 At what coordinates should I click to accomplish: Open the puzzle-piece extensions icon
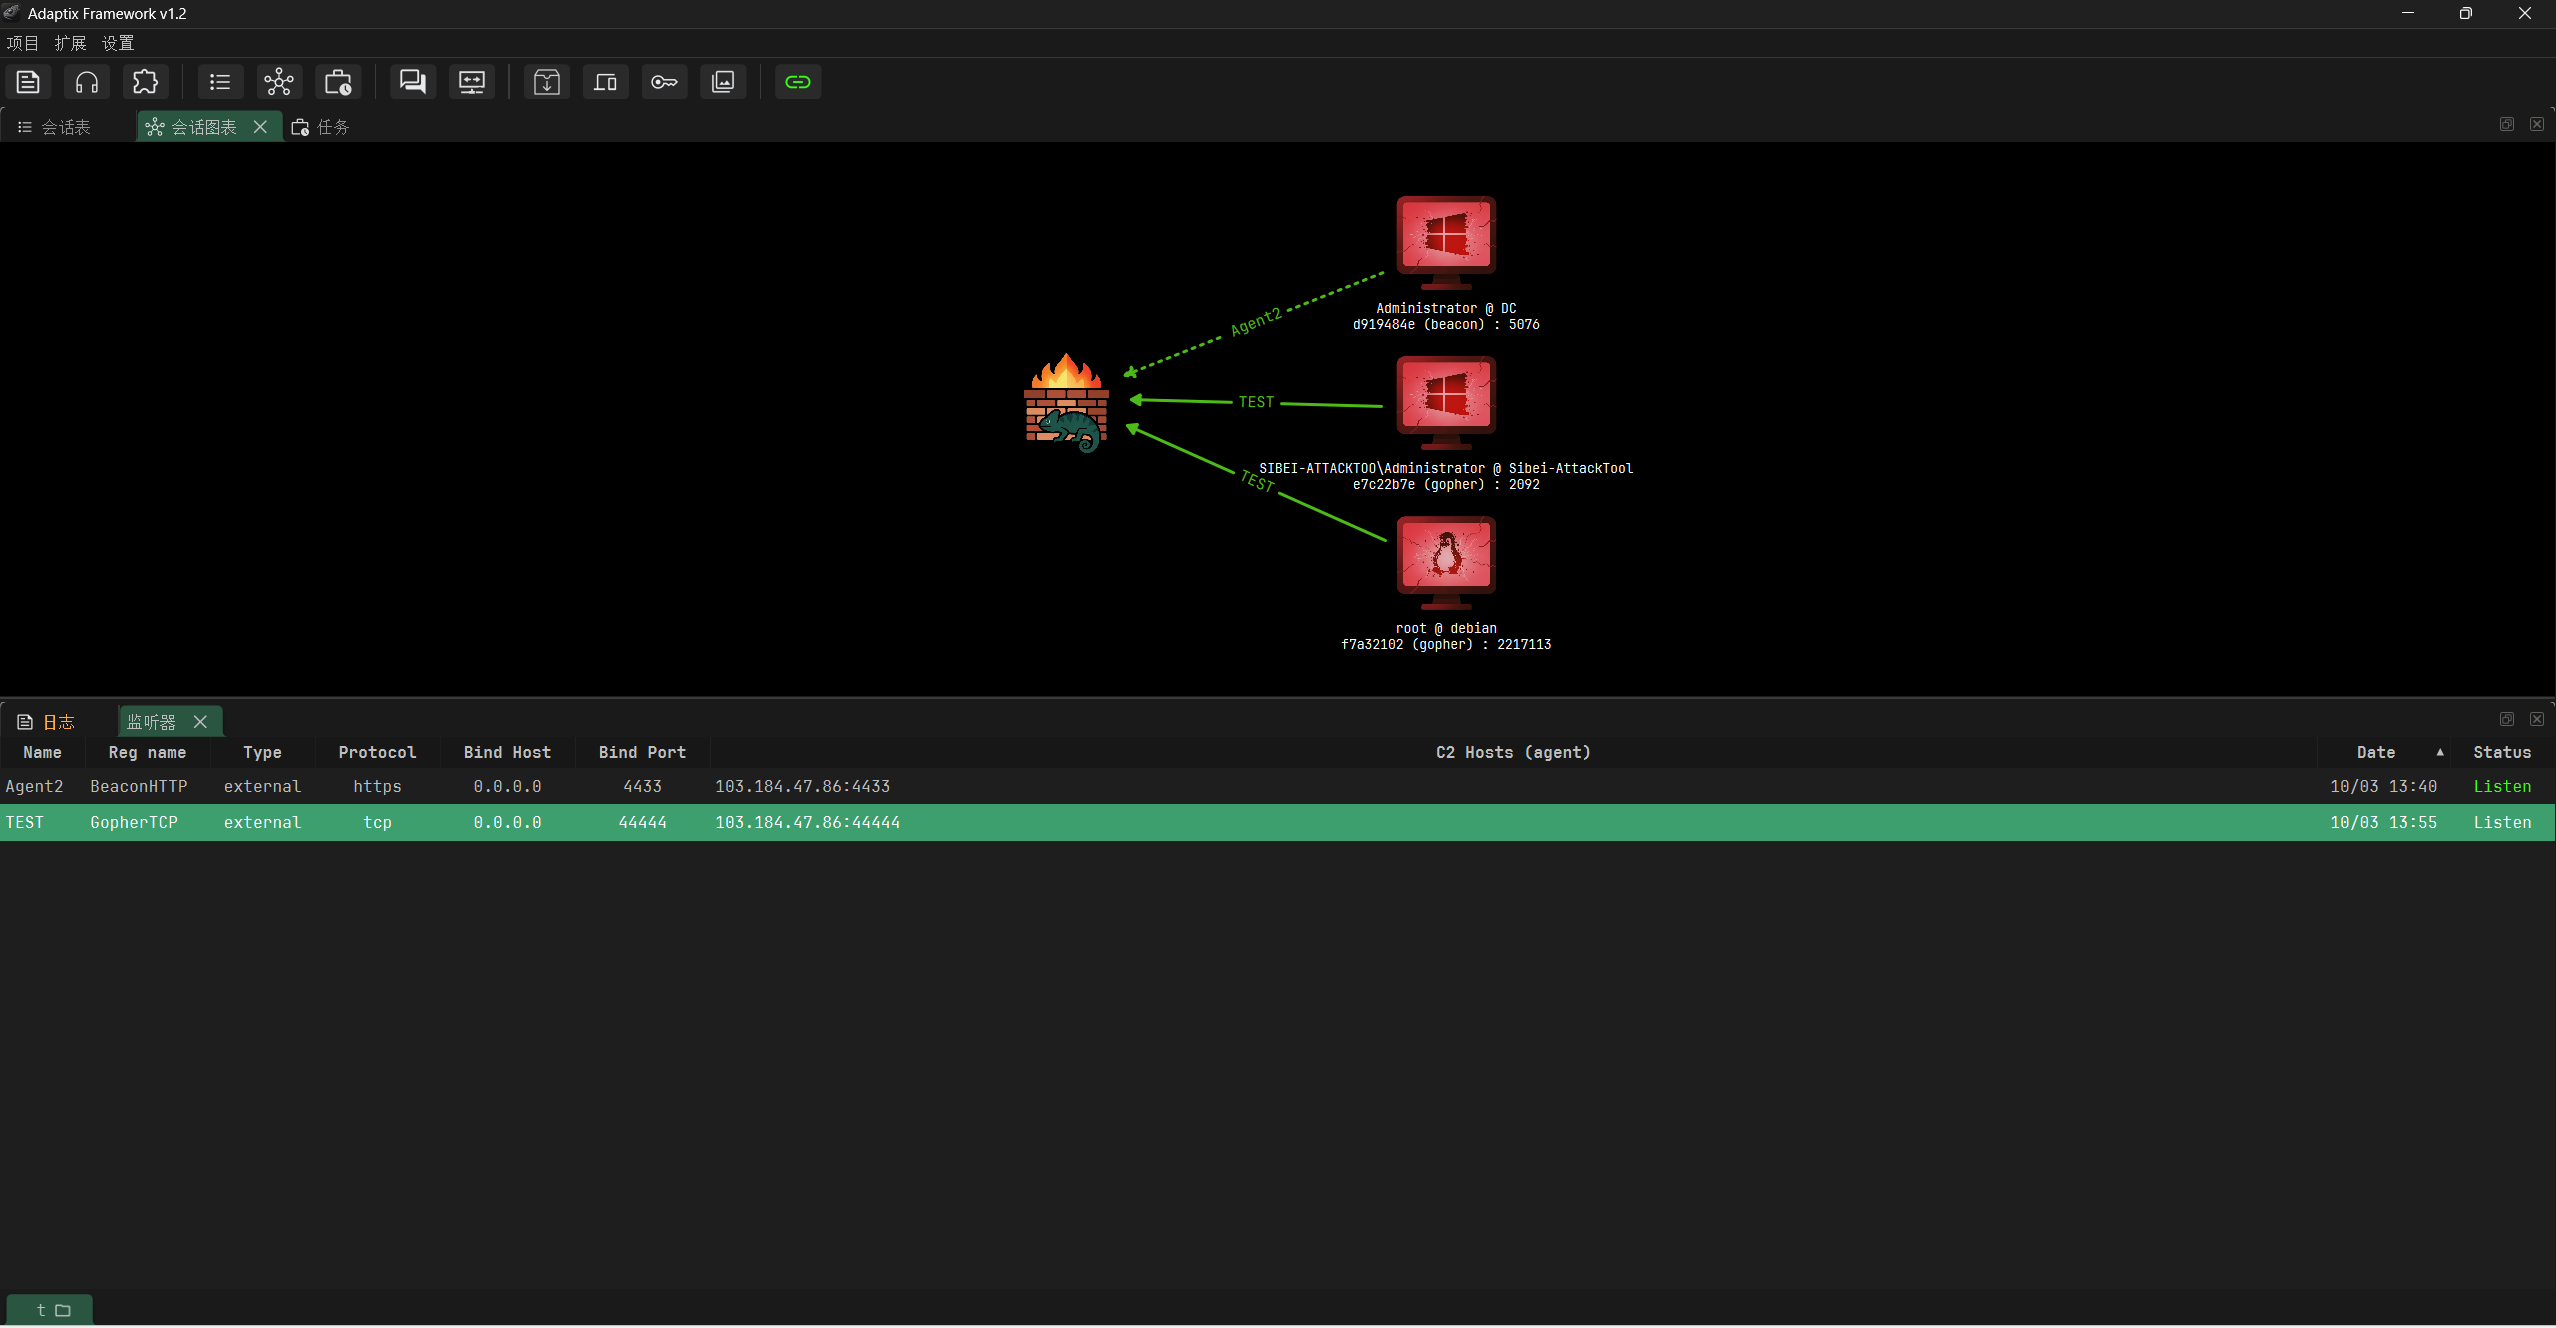(146, 82)
